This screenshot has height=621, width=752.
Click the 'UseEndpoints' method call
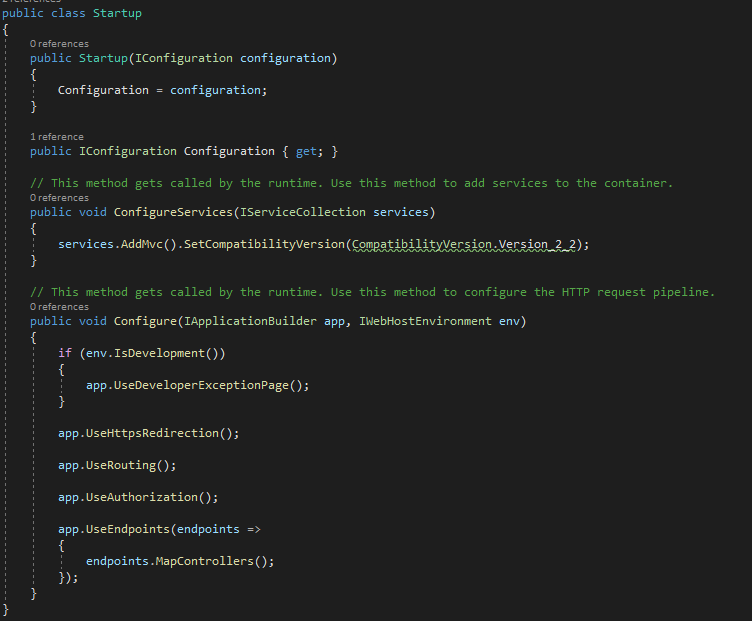pyautogui.click(x=128, y=529)
